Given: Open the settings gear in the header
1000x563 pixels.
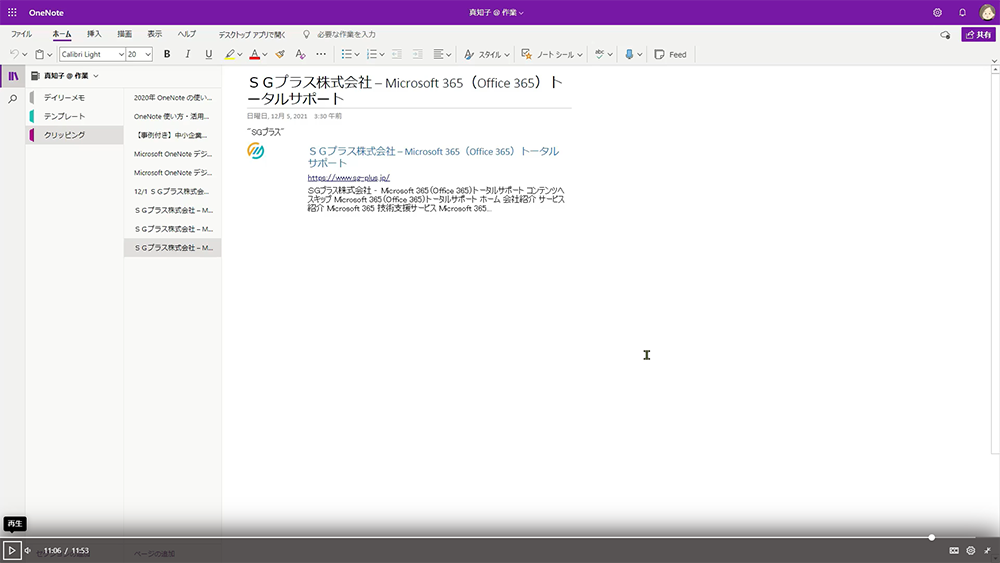Looking at the screenshot, I should pyautogui.click(x=937, y=12).
